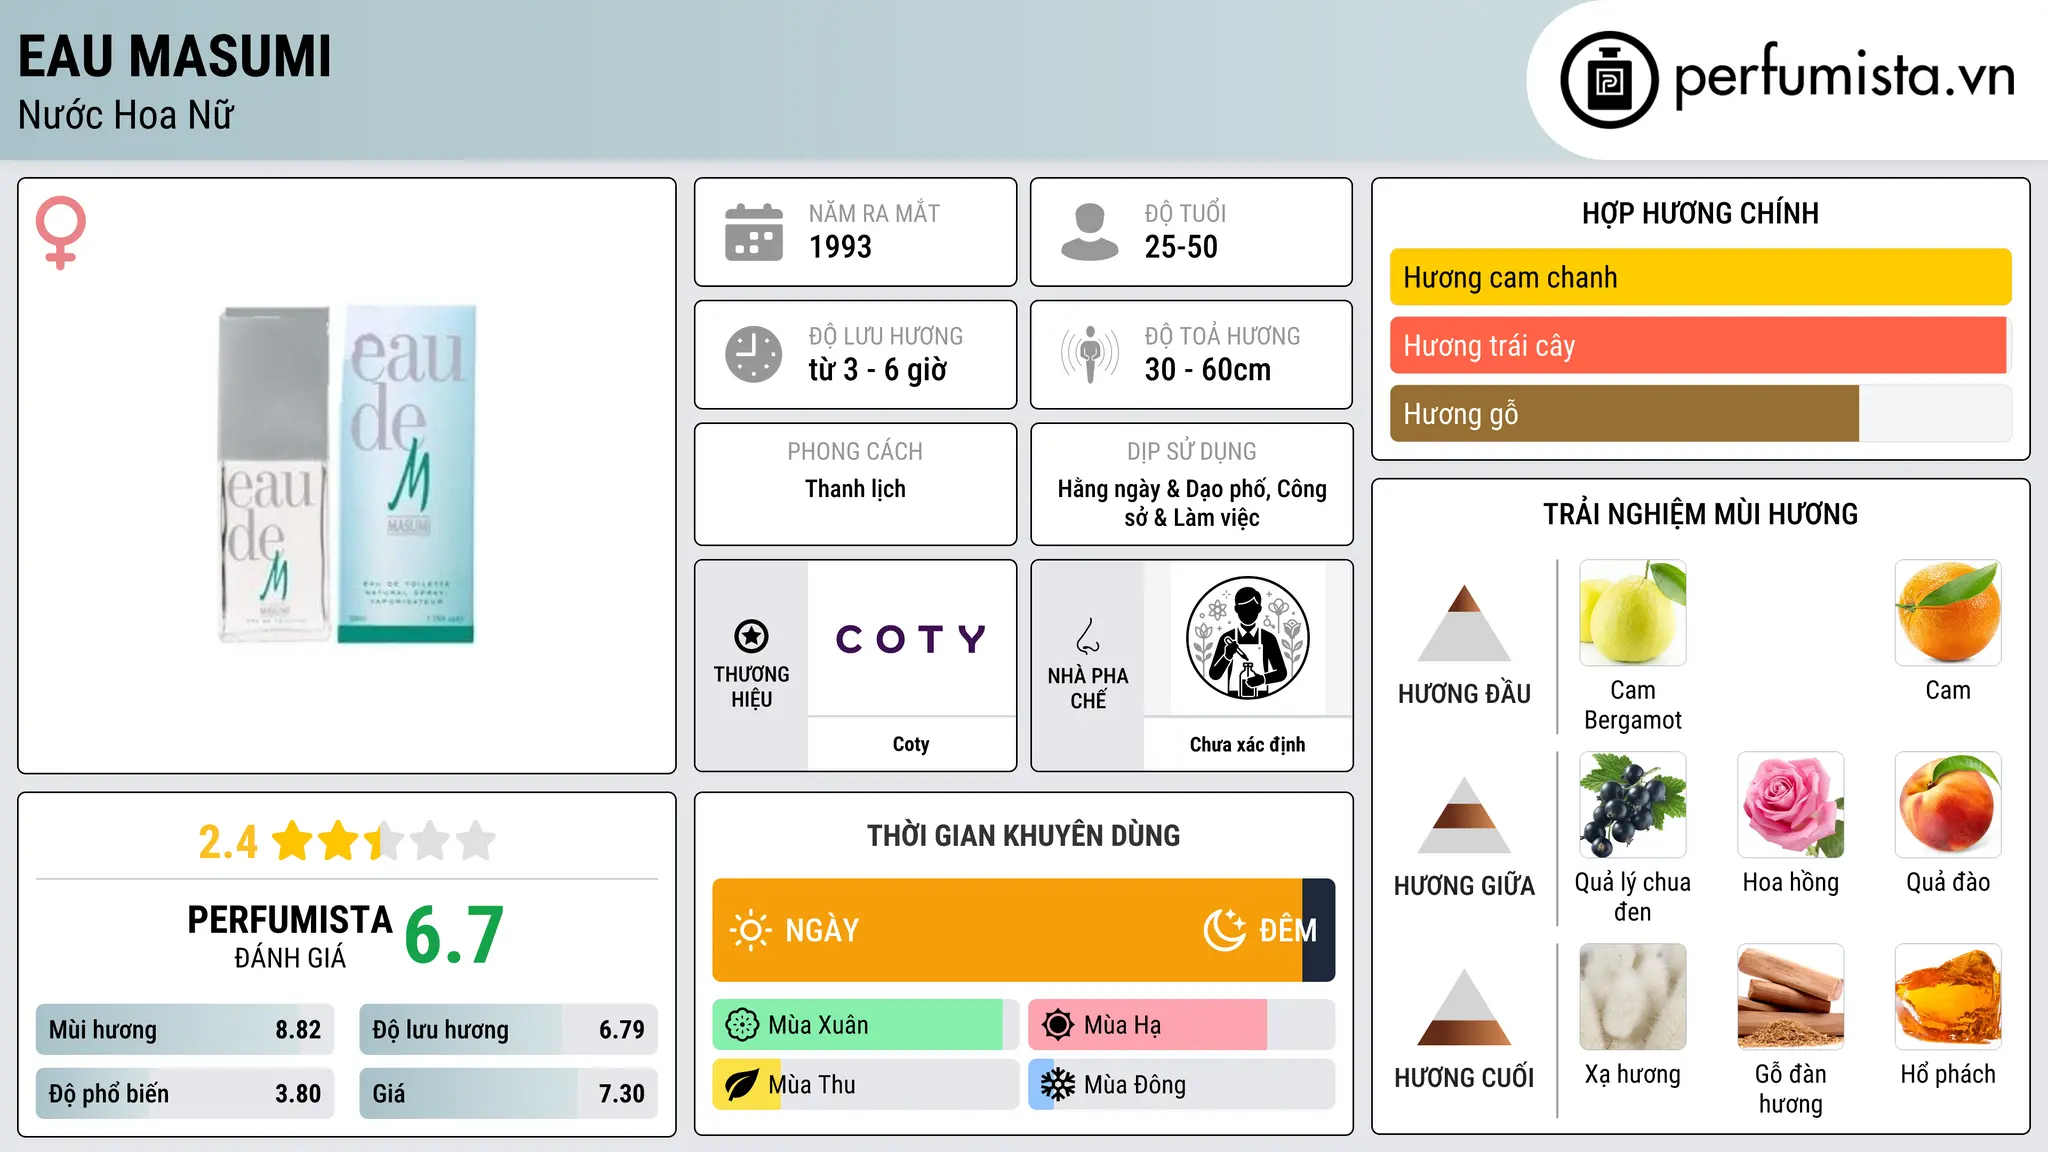Click the Hương đầu pyramid icon
Screen dimensions: 2048x1152
[1464, 623]
